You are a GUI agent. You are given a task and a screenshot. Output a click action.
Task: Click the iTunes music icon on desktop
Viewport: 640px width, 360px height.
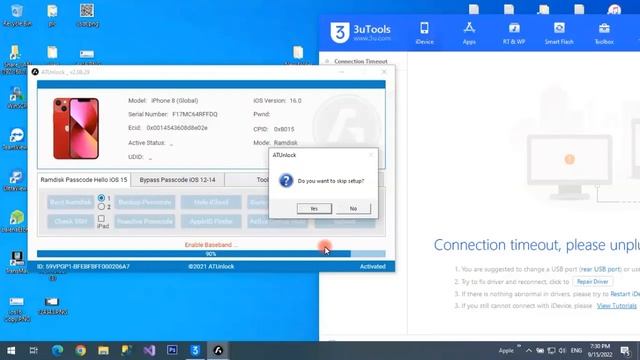point(614,10)
